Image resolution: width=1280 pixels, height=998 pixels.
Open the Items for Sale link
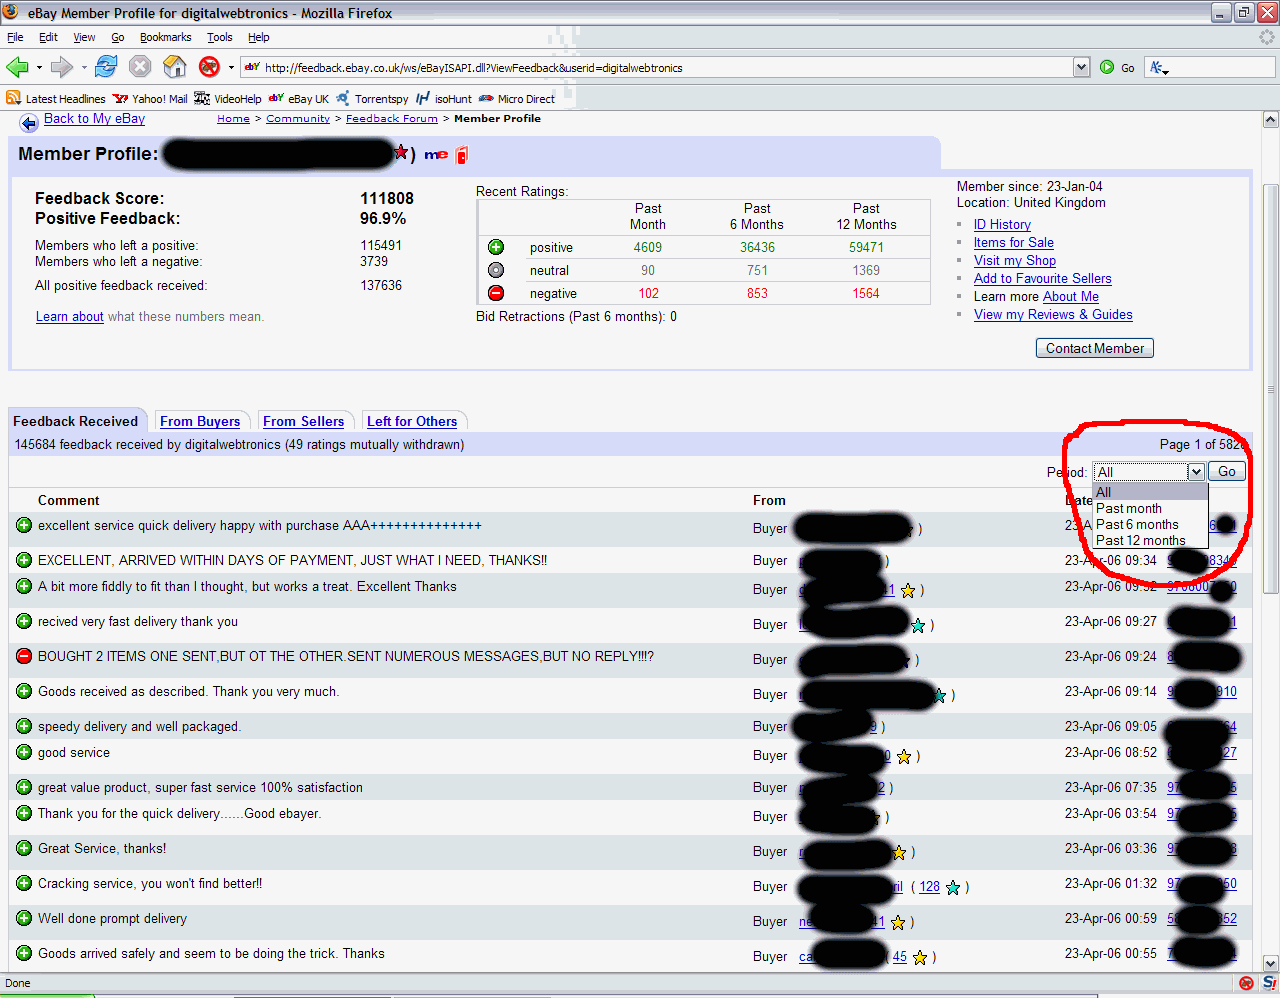coord(1014,242)
